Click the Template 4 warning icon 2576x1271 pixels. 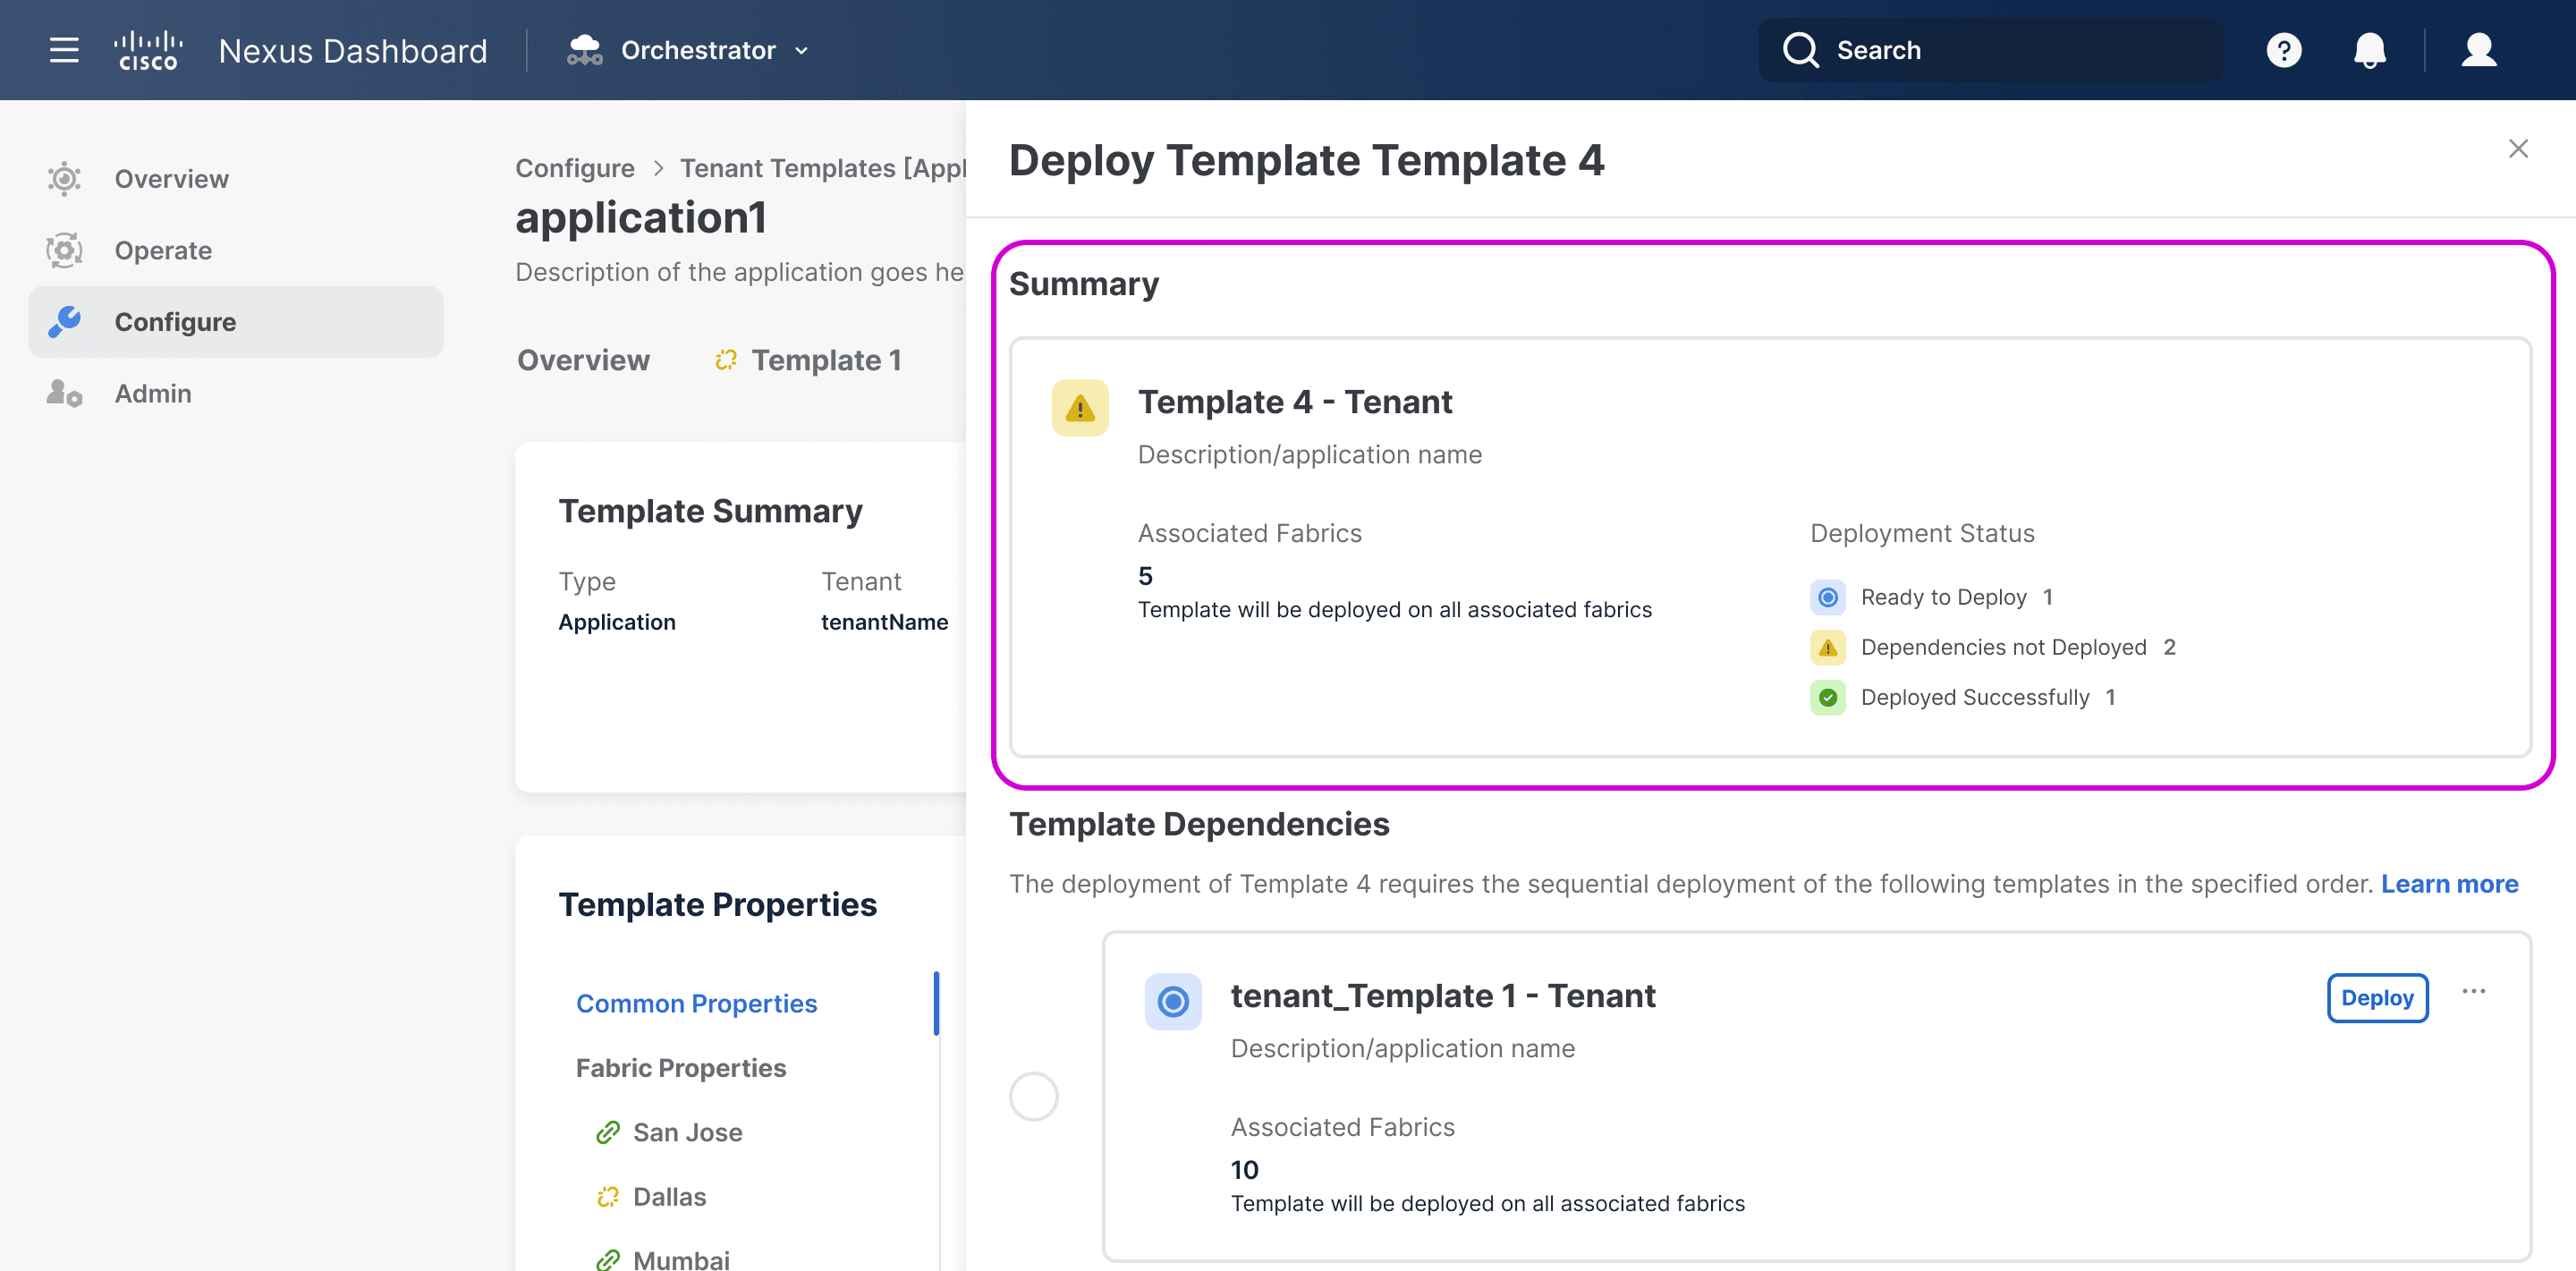point(1080,408)
